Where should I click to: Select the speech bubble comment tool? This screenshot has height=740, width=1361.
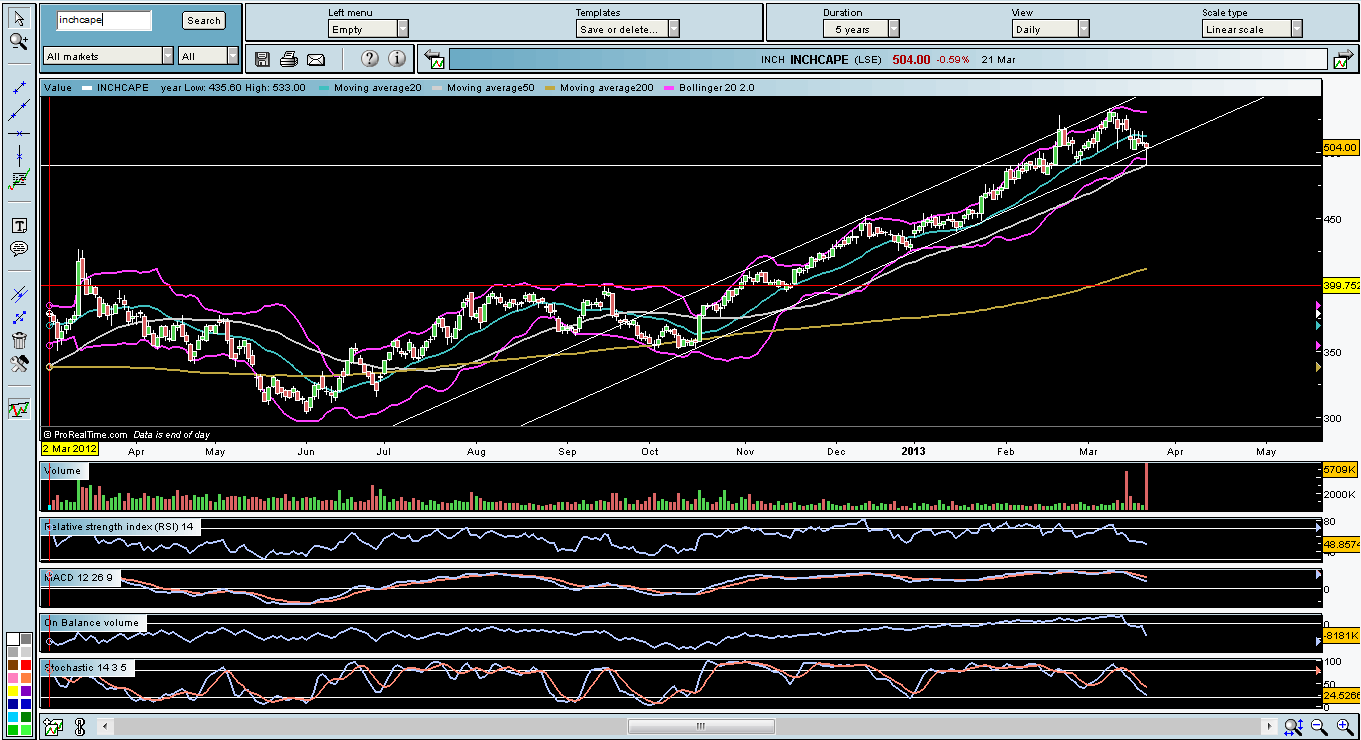19,249
